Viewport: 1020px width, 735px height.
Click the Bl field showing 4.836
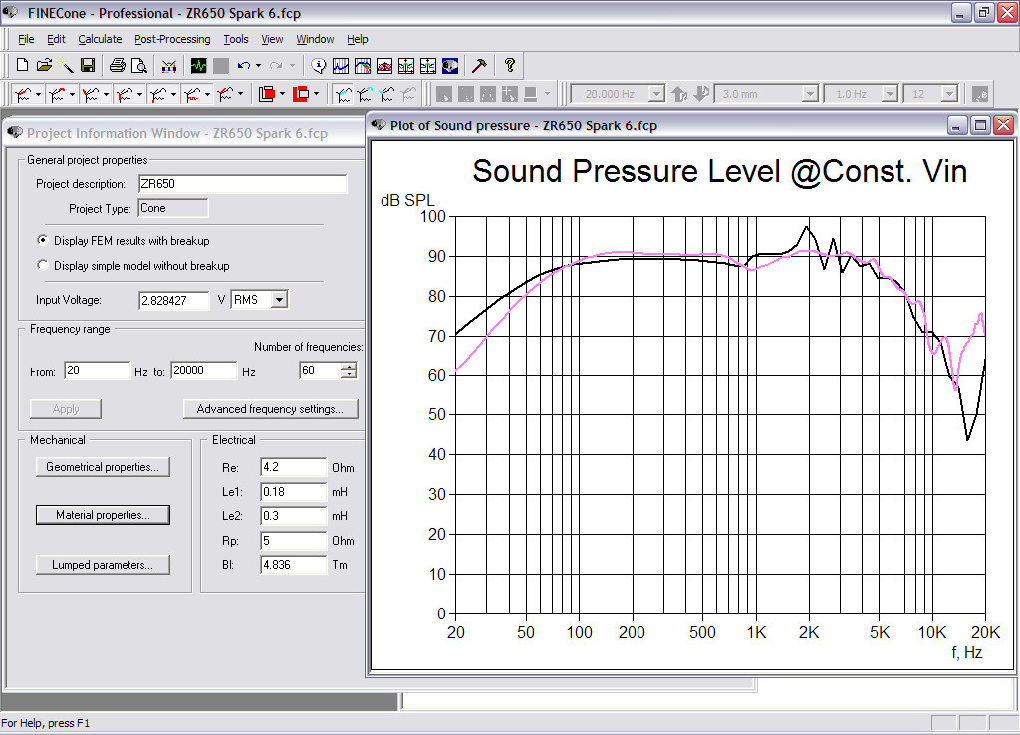coord(293,565)
